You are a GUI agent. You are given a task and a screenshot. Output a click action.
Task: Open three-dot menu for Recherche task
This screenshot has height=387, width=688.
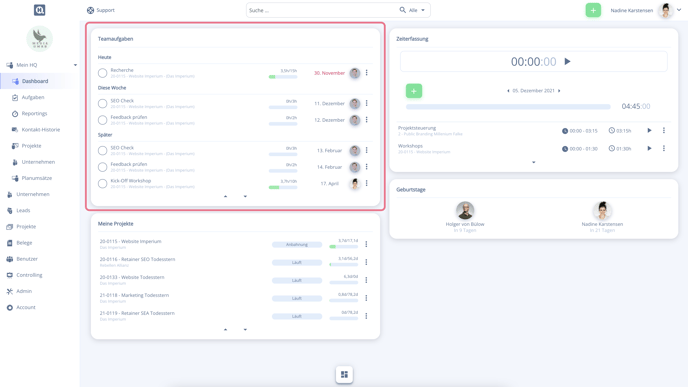point(366,73)
